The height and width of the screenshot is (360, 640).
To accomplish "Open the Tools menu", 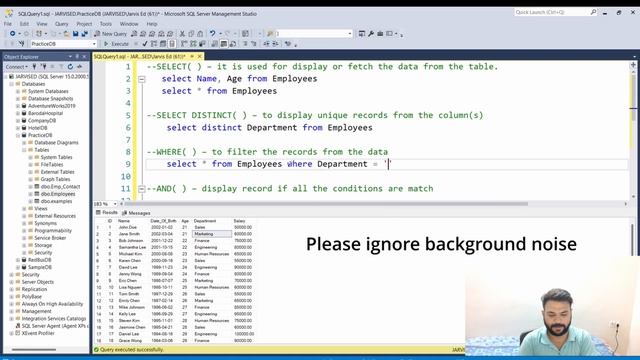I will point(106,24).
